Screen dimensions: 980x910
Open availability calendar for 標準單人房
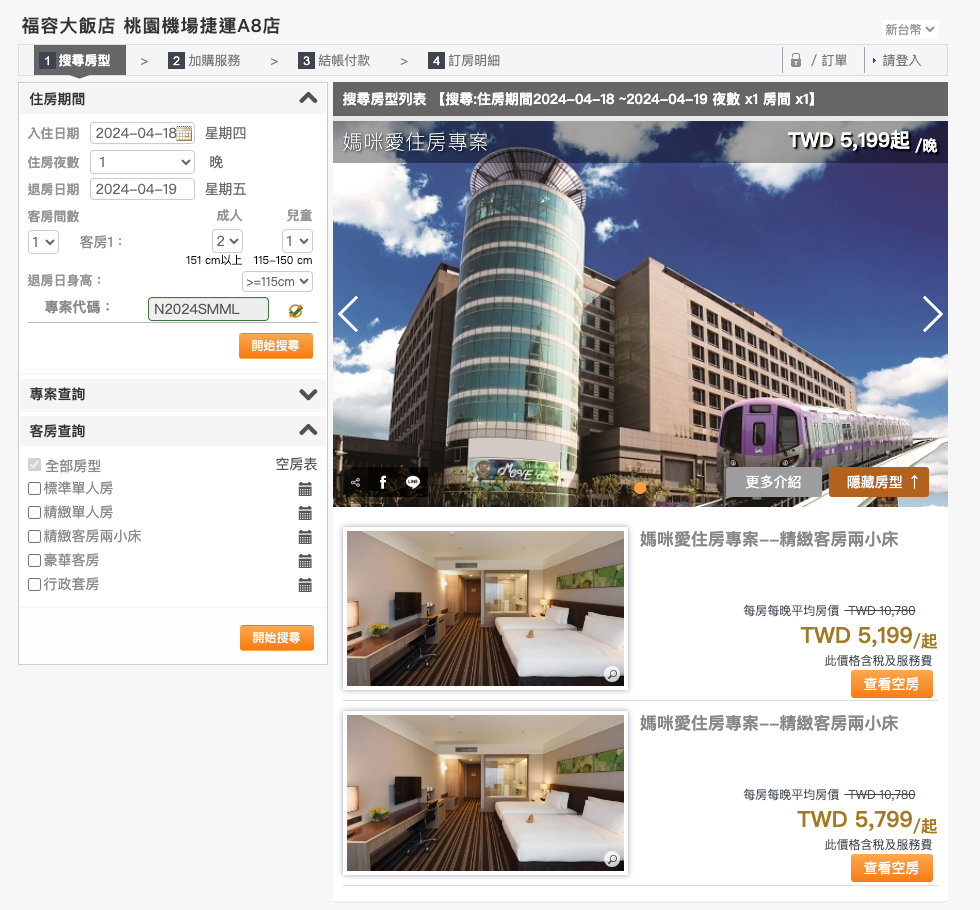[x=305, y=489]
